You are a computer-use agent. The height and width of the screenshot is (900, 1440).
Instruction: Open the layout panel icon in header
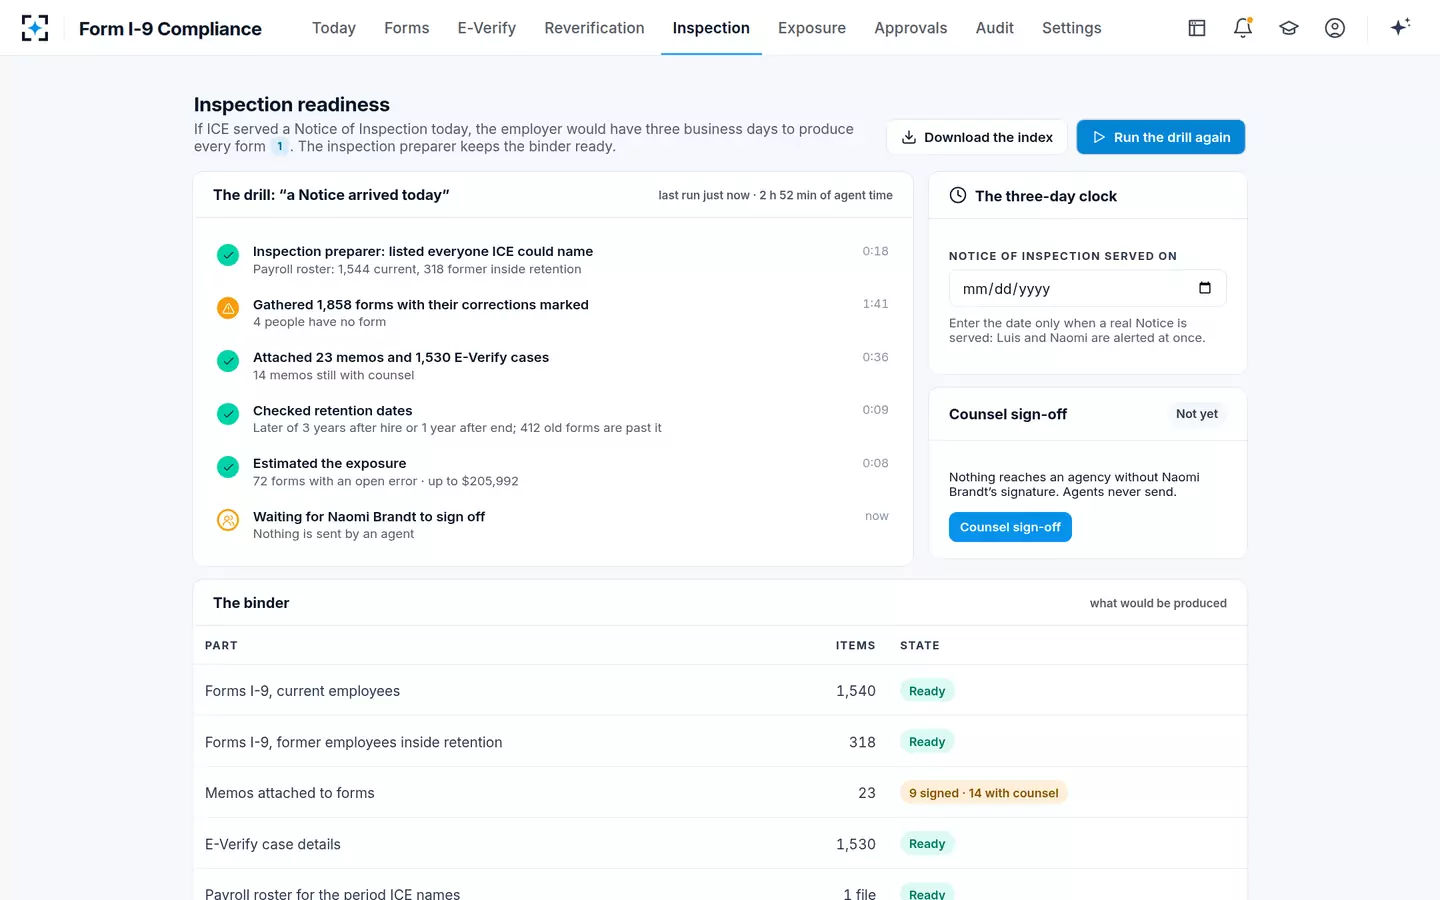click(1197, 28)
